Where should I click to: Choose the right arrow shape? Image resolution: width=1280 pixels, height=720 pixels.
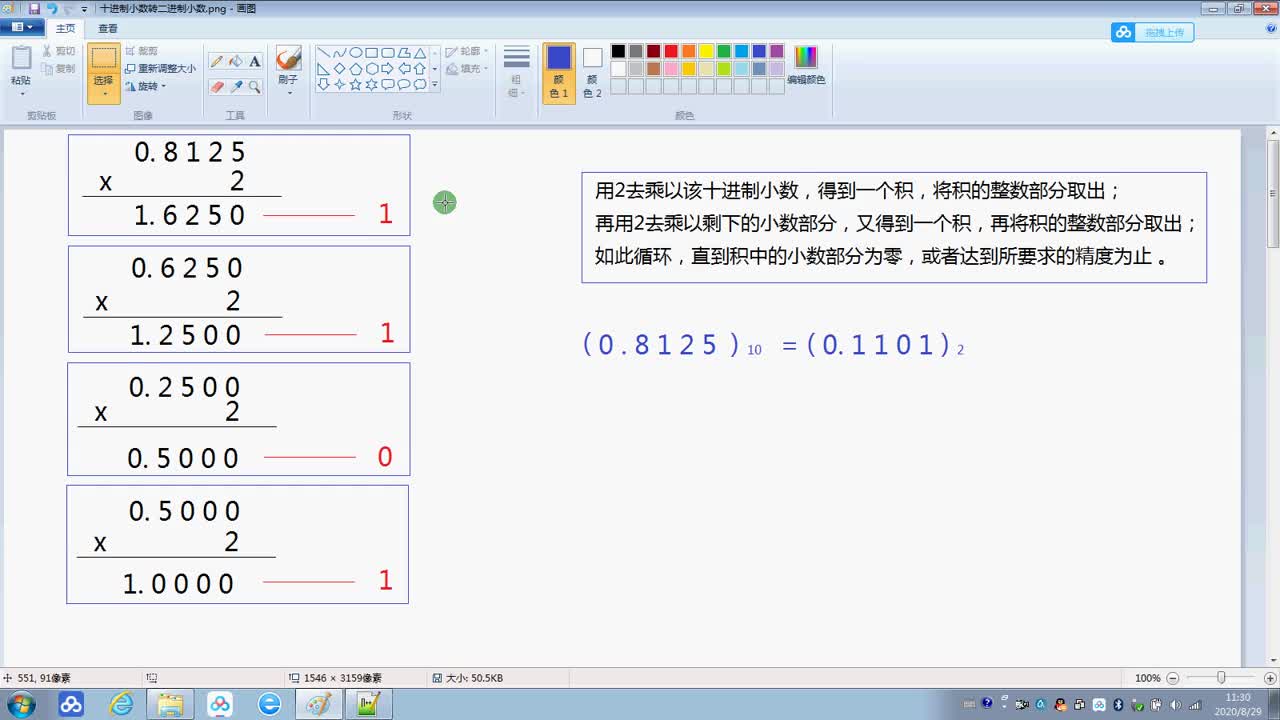pos(387,69)
